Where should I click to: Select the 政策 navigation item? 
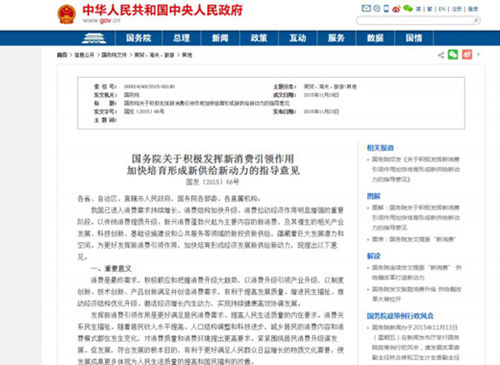(x=259, y=38)
